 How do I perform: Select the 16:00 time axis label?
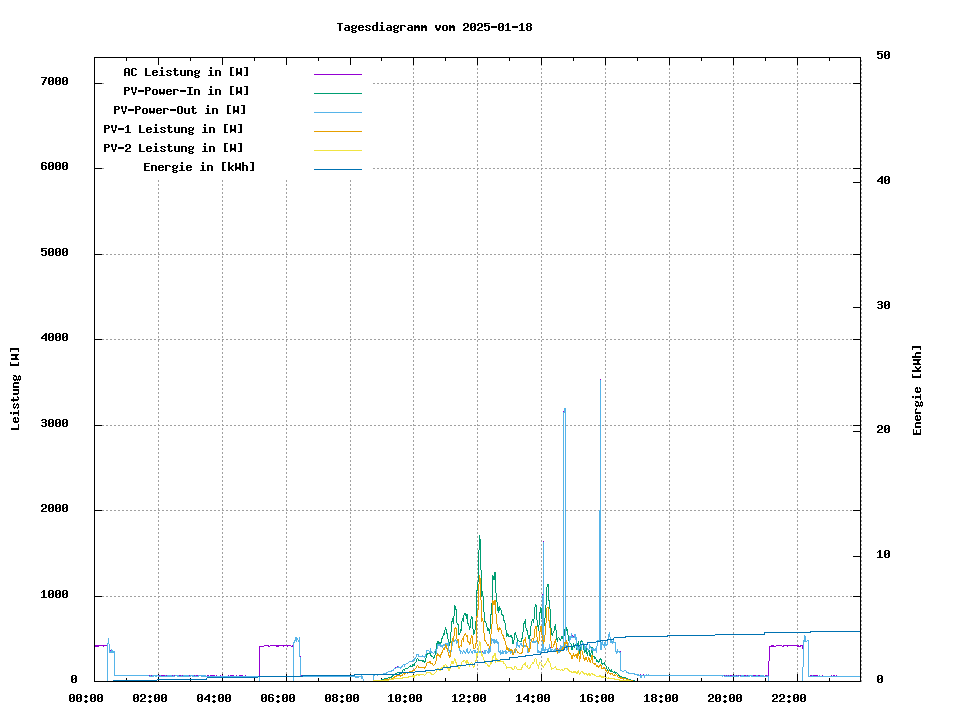click(x=597, y=698)
